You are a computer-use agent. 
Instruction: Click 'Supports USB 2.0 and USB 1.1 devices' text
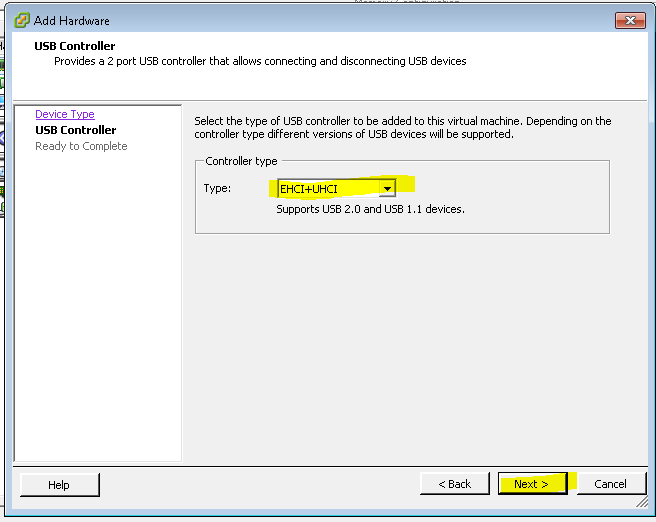coord(370,209)
